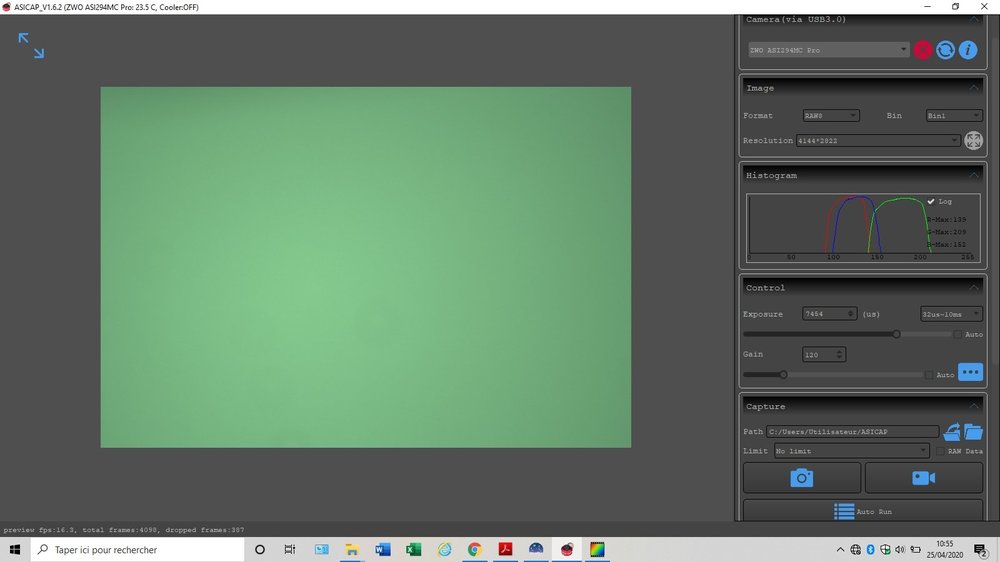Click the capture Path input field
This screenshot has width=1000, height=562.
(852, 432)
